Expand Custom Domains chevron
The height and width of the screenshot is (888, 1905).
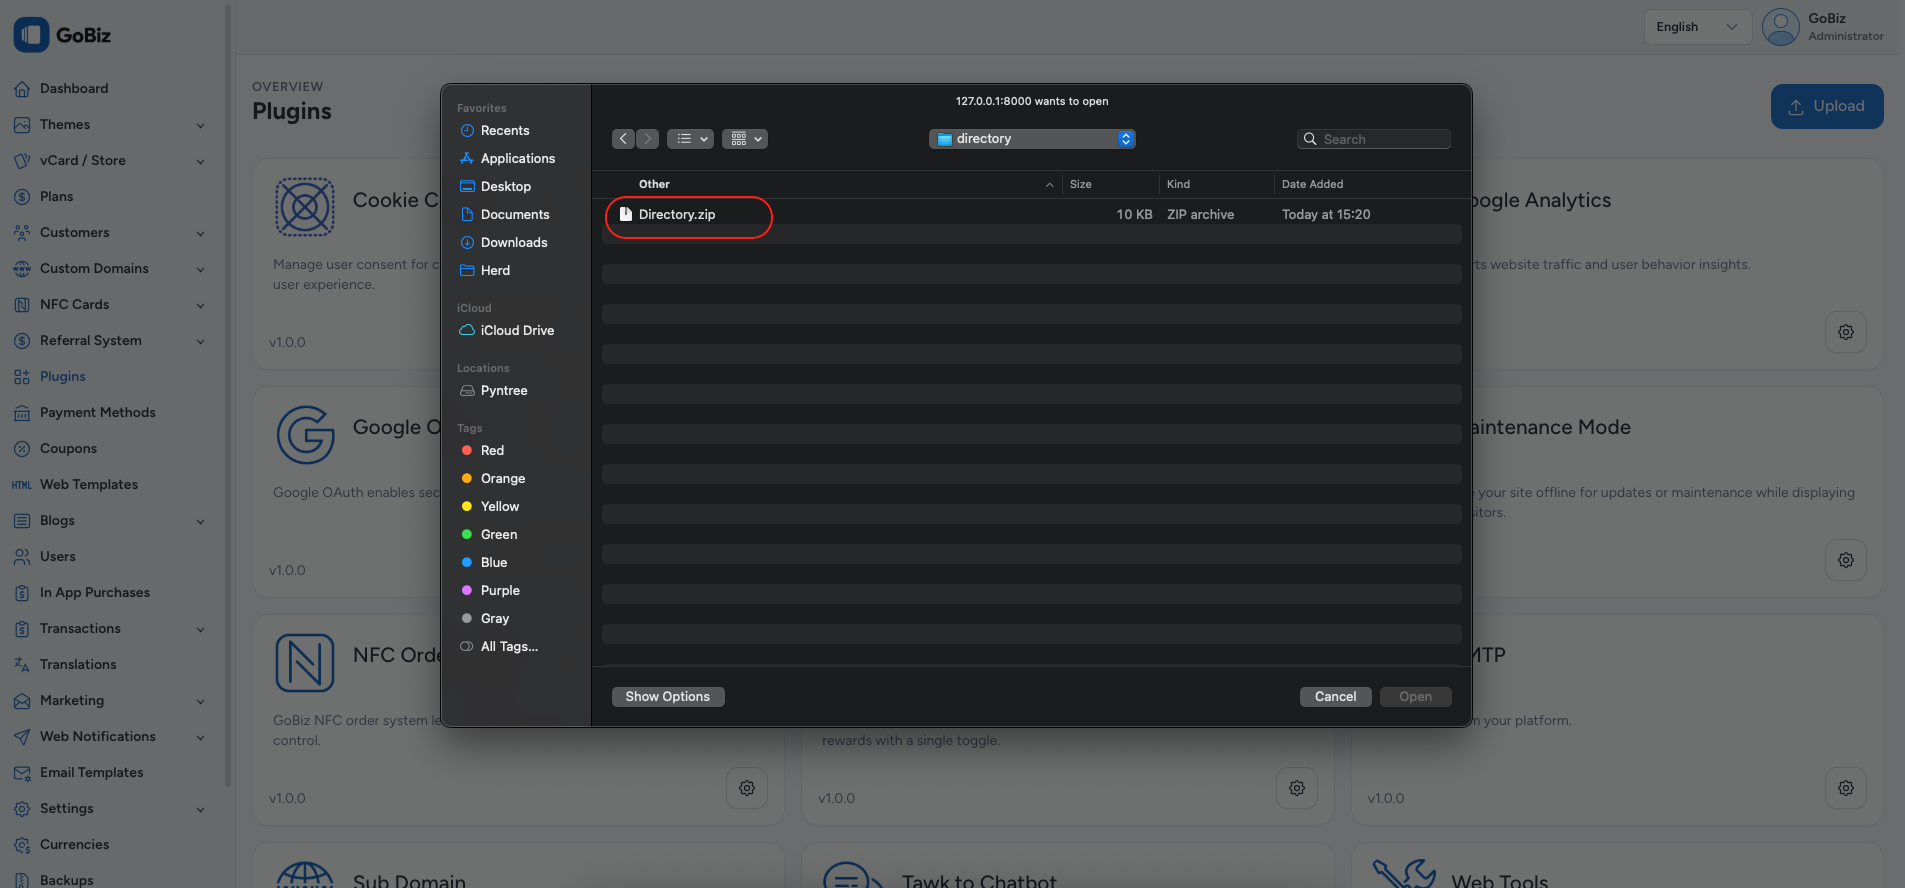200,270
